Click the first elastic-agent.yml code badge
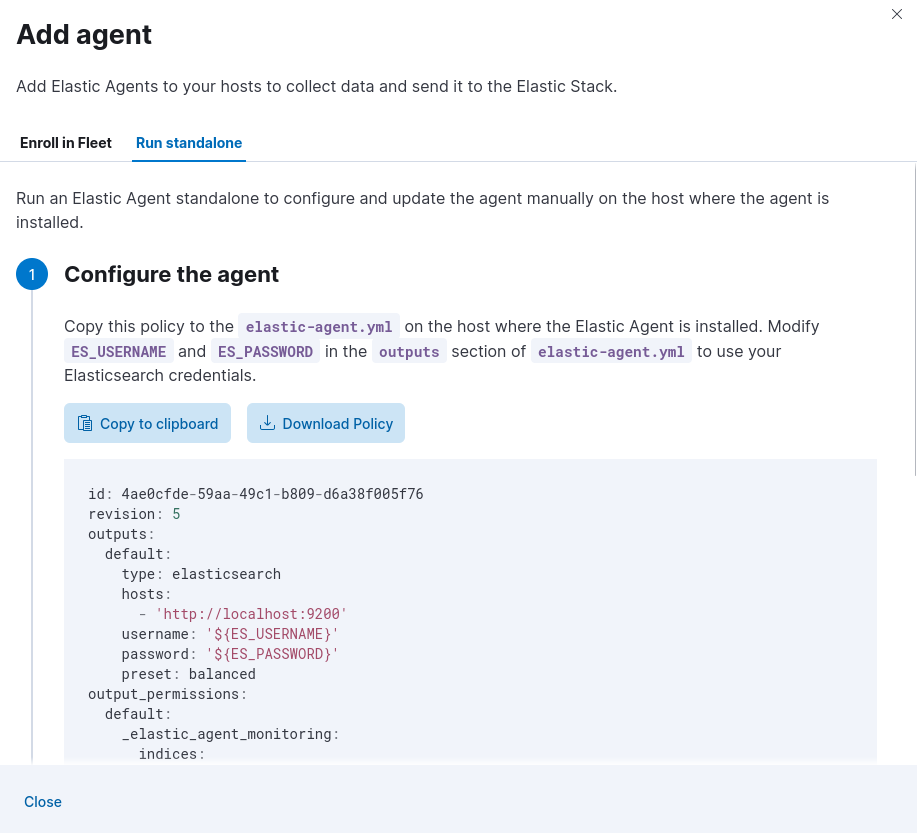917x833 pixels. click(319, 326)
